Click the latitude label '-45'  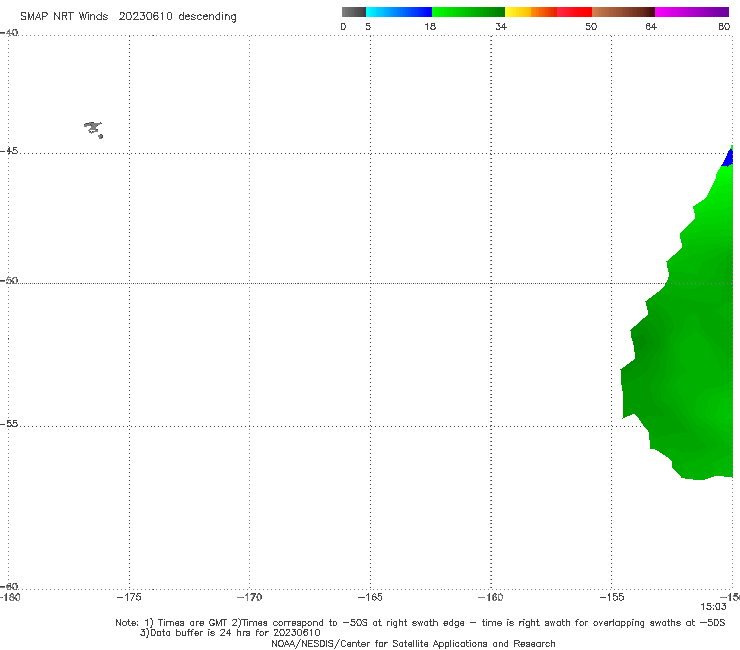click(x=9, y=151)
